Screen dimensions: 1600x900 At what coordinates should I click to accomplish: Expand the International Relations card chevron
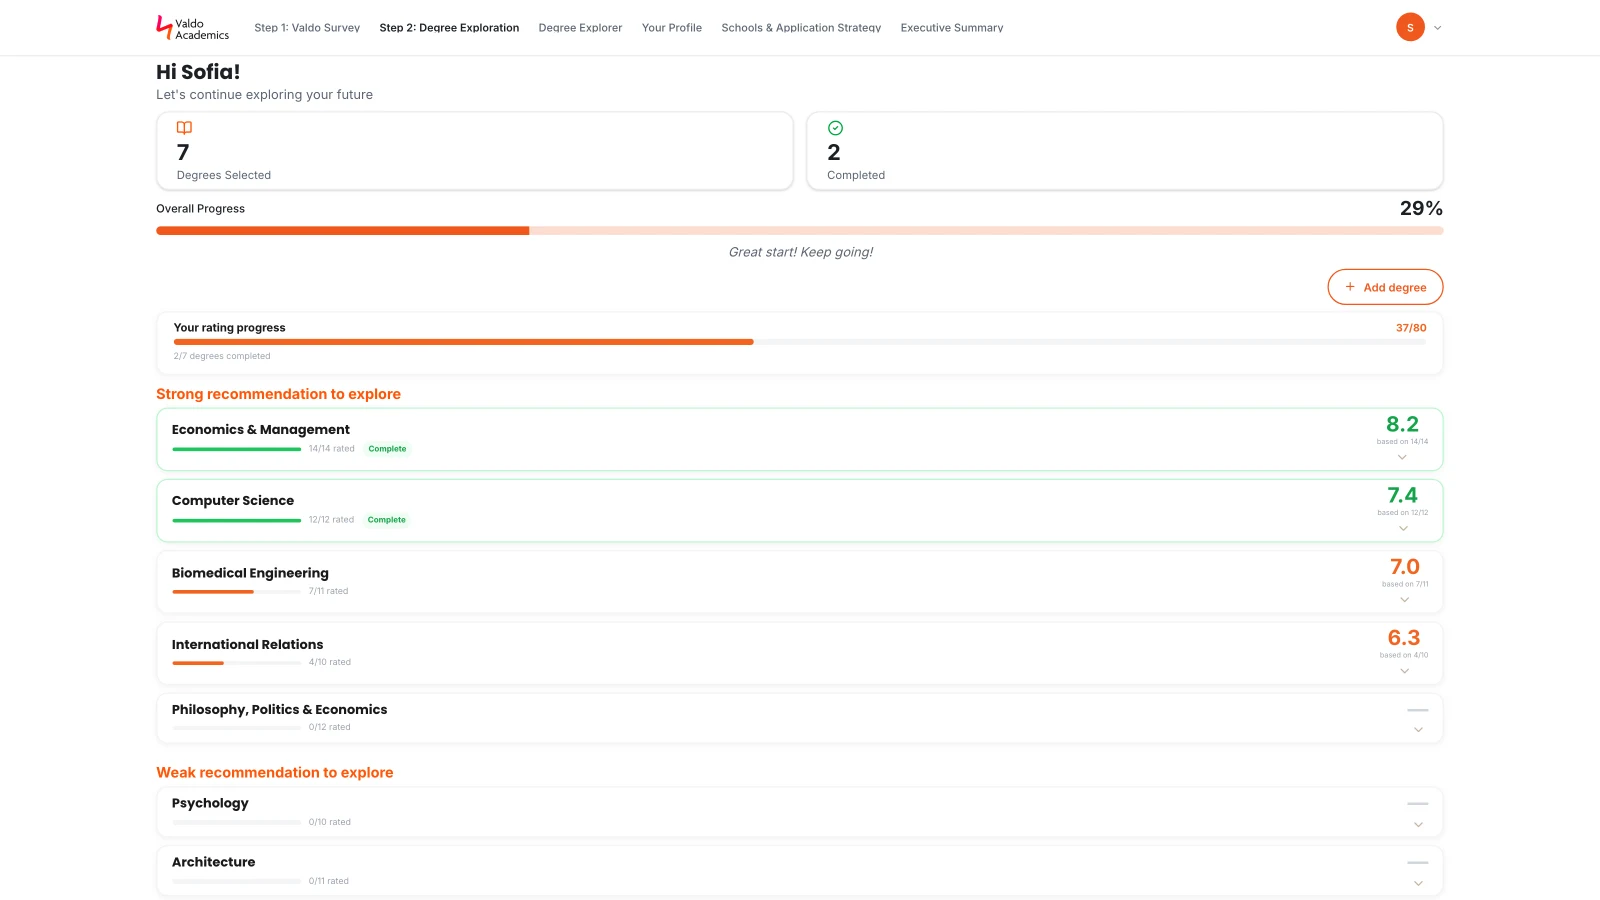1405,671
